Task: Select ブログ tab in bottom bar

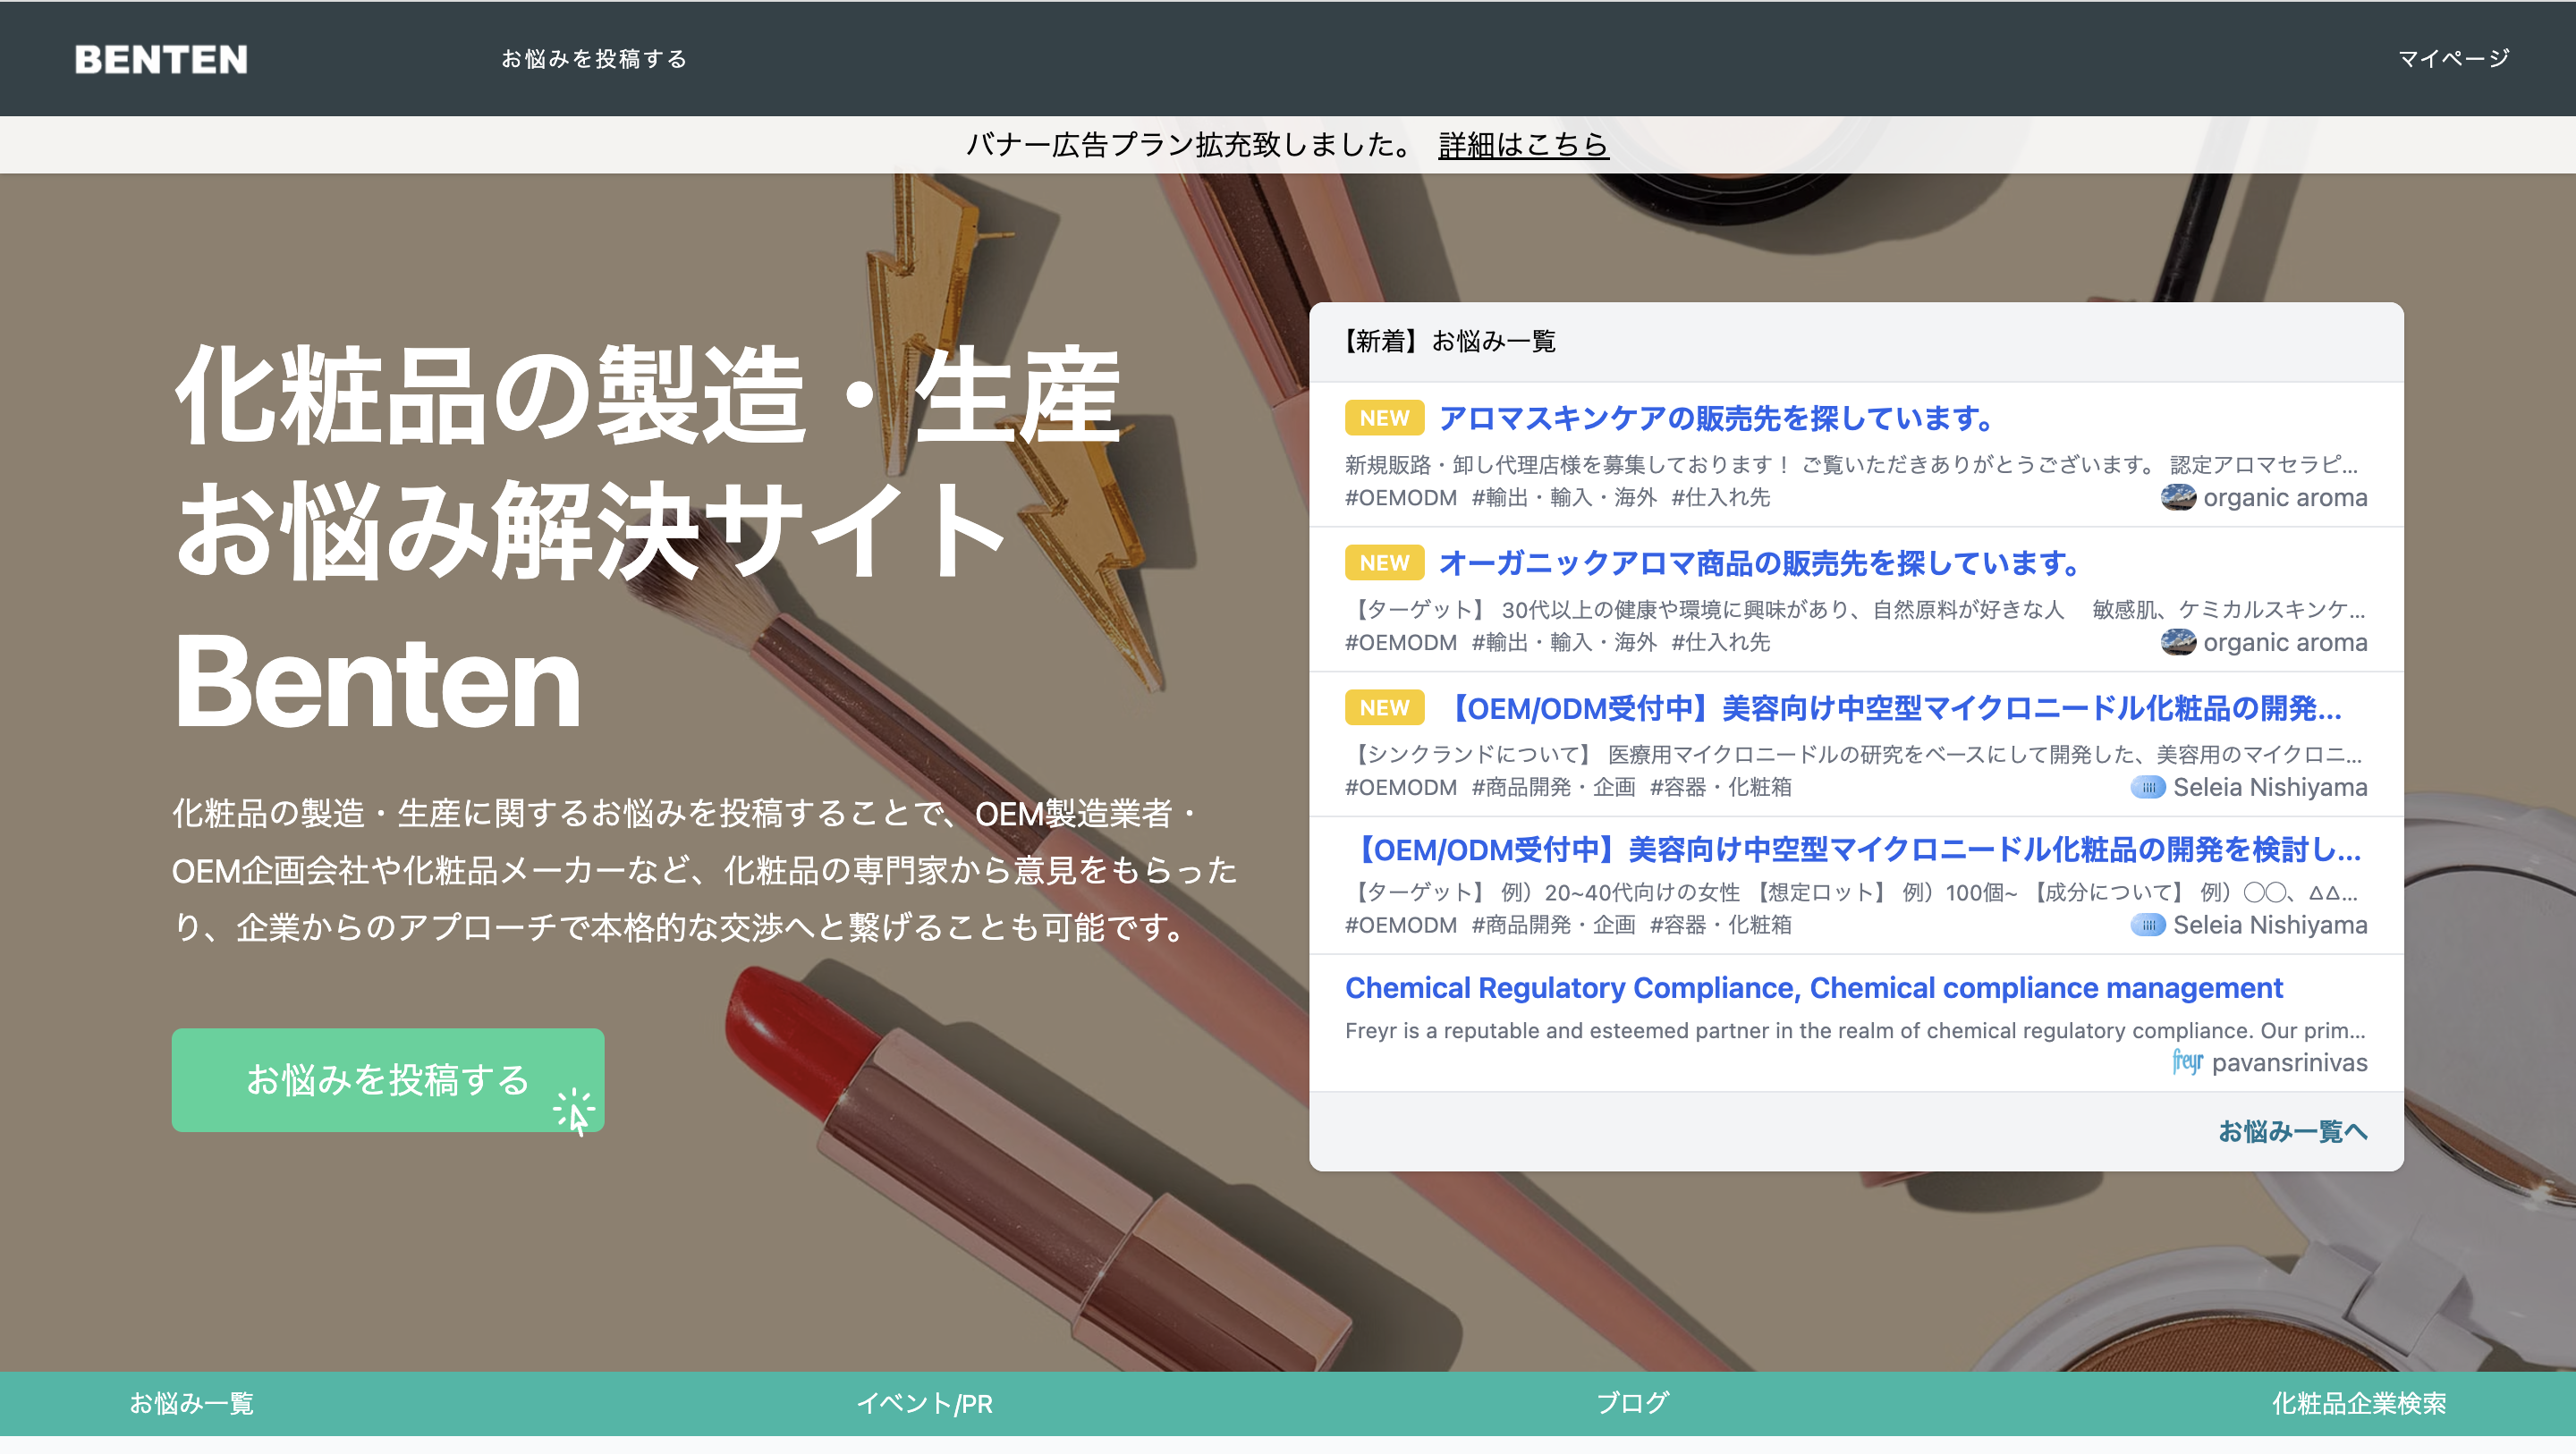Action: click(x=1632, y=1403)
